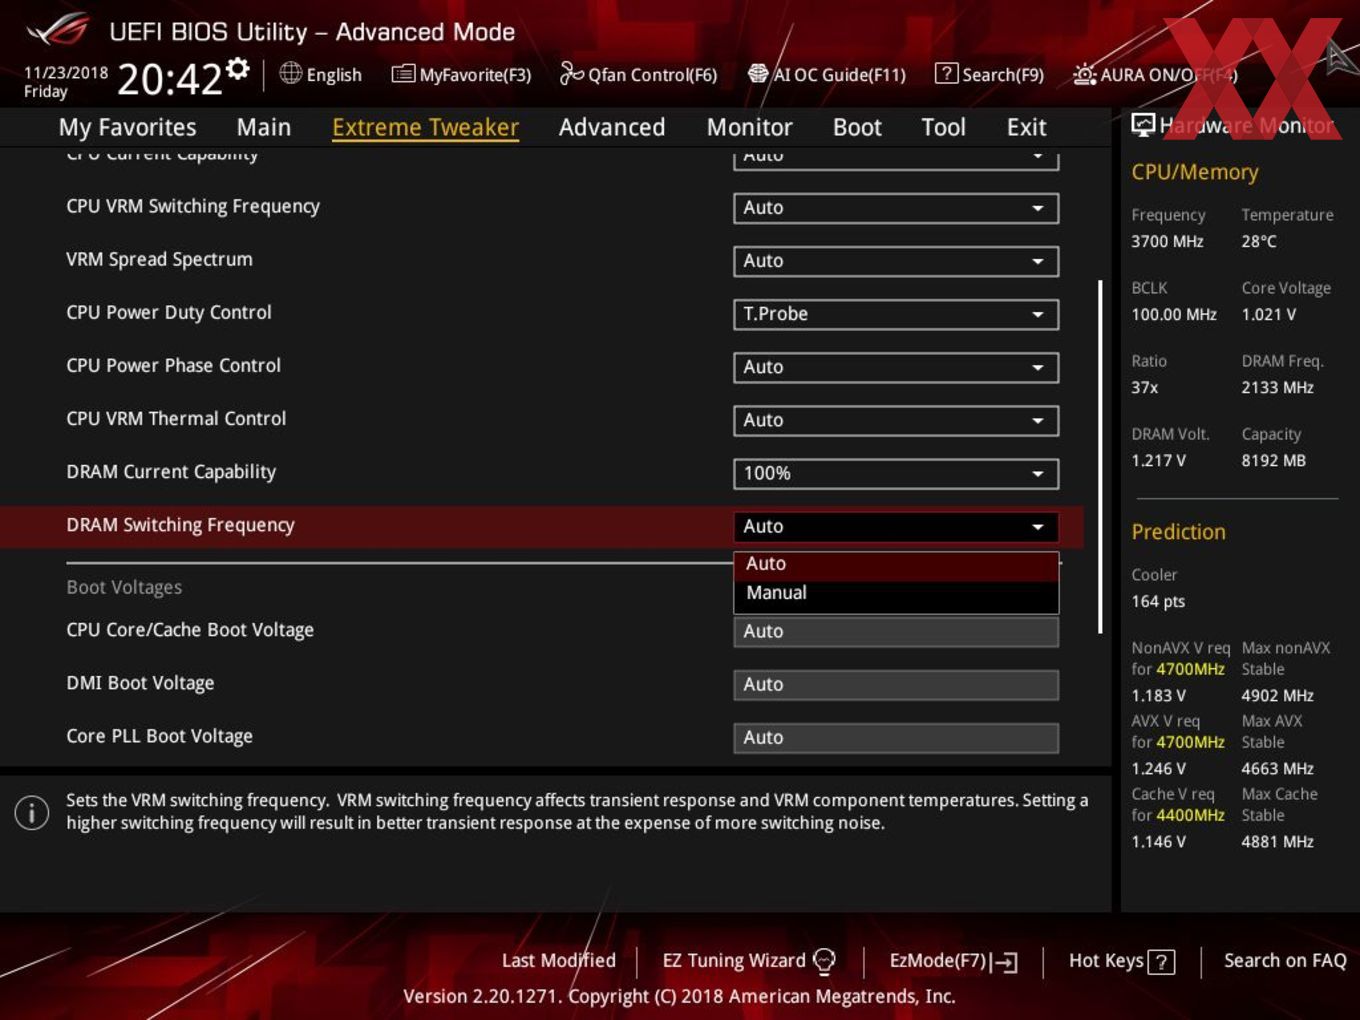Go to the Exit tab
The image size is (1360, 1020).
(x=1026, y=127)
